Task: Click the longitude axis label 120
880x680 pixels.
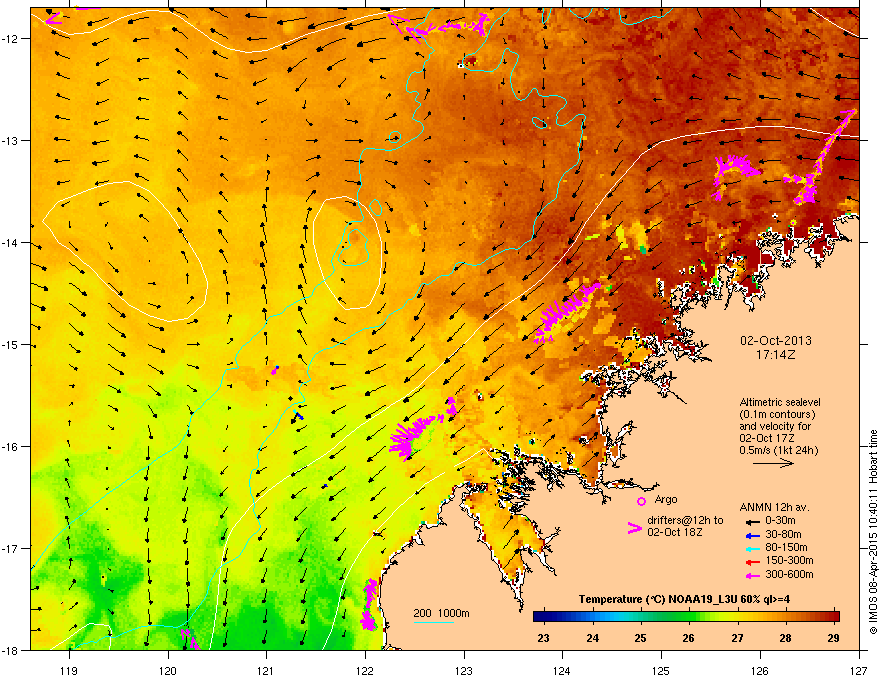Action: click(168, 670)
